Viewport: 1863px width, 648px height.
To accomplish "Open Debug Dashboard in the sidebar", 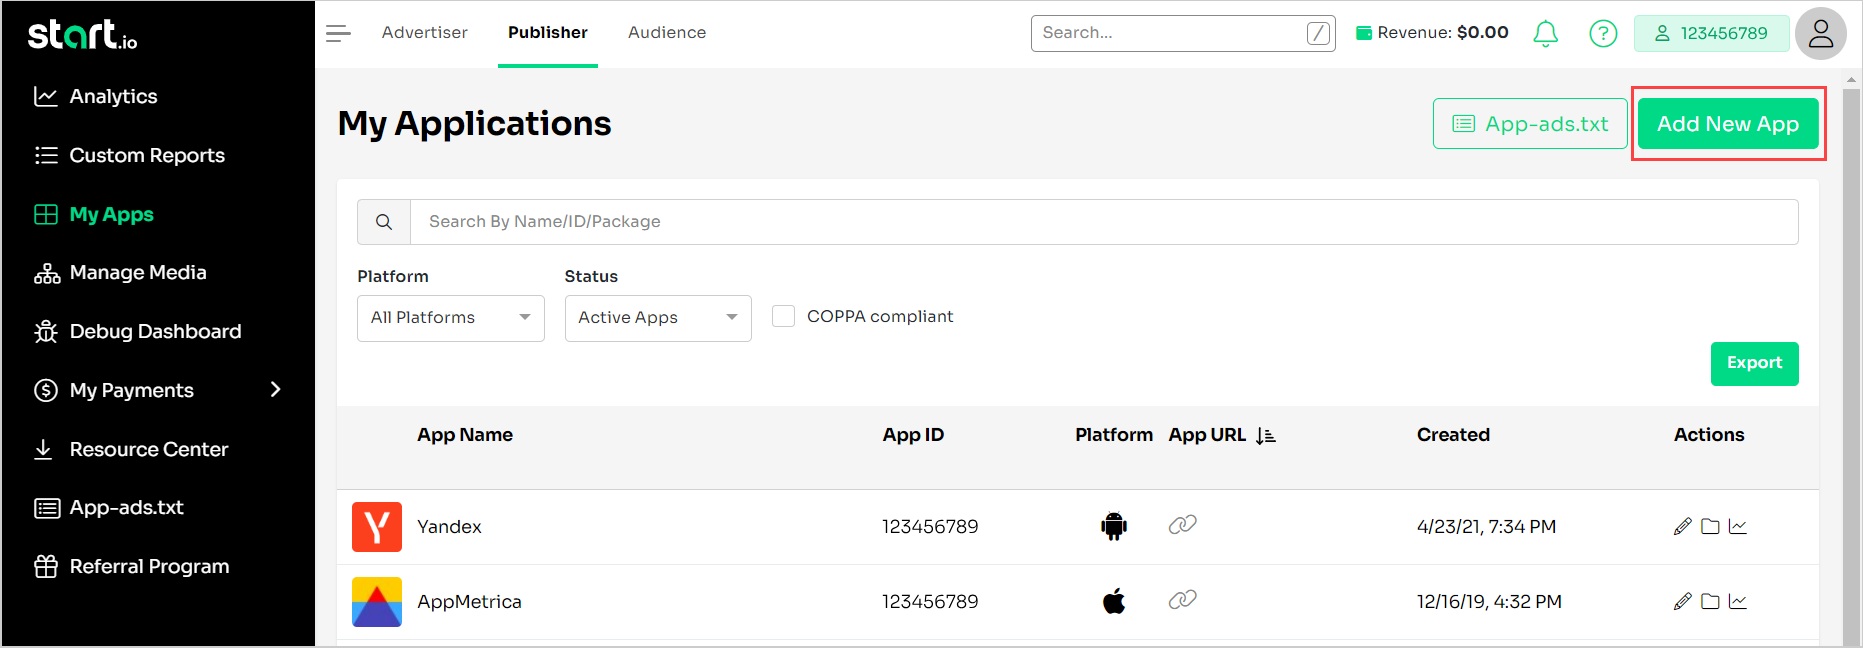I will (x=155, y=331).
